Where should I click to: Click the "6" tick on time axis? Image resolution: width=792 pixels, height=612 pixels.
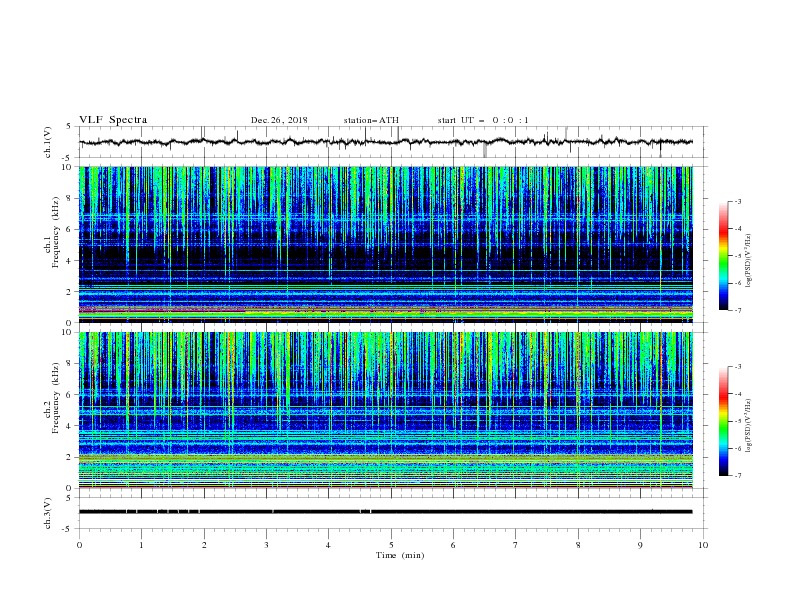(454, 545)
